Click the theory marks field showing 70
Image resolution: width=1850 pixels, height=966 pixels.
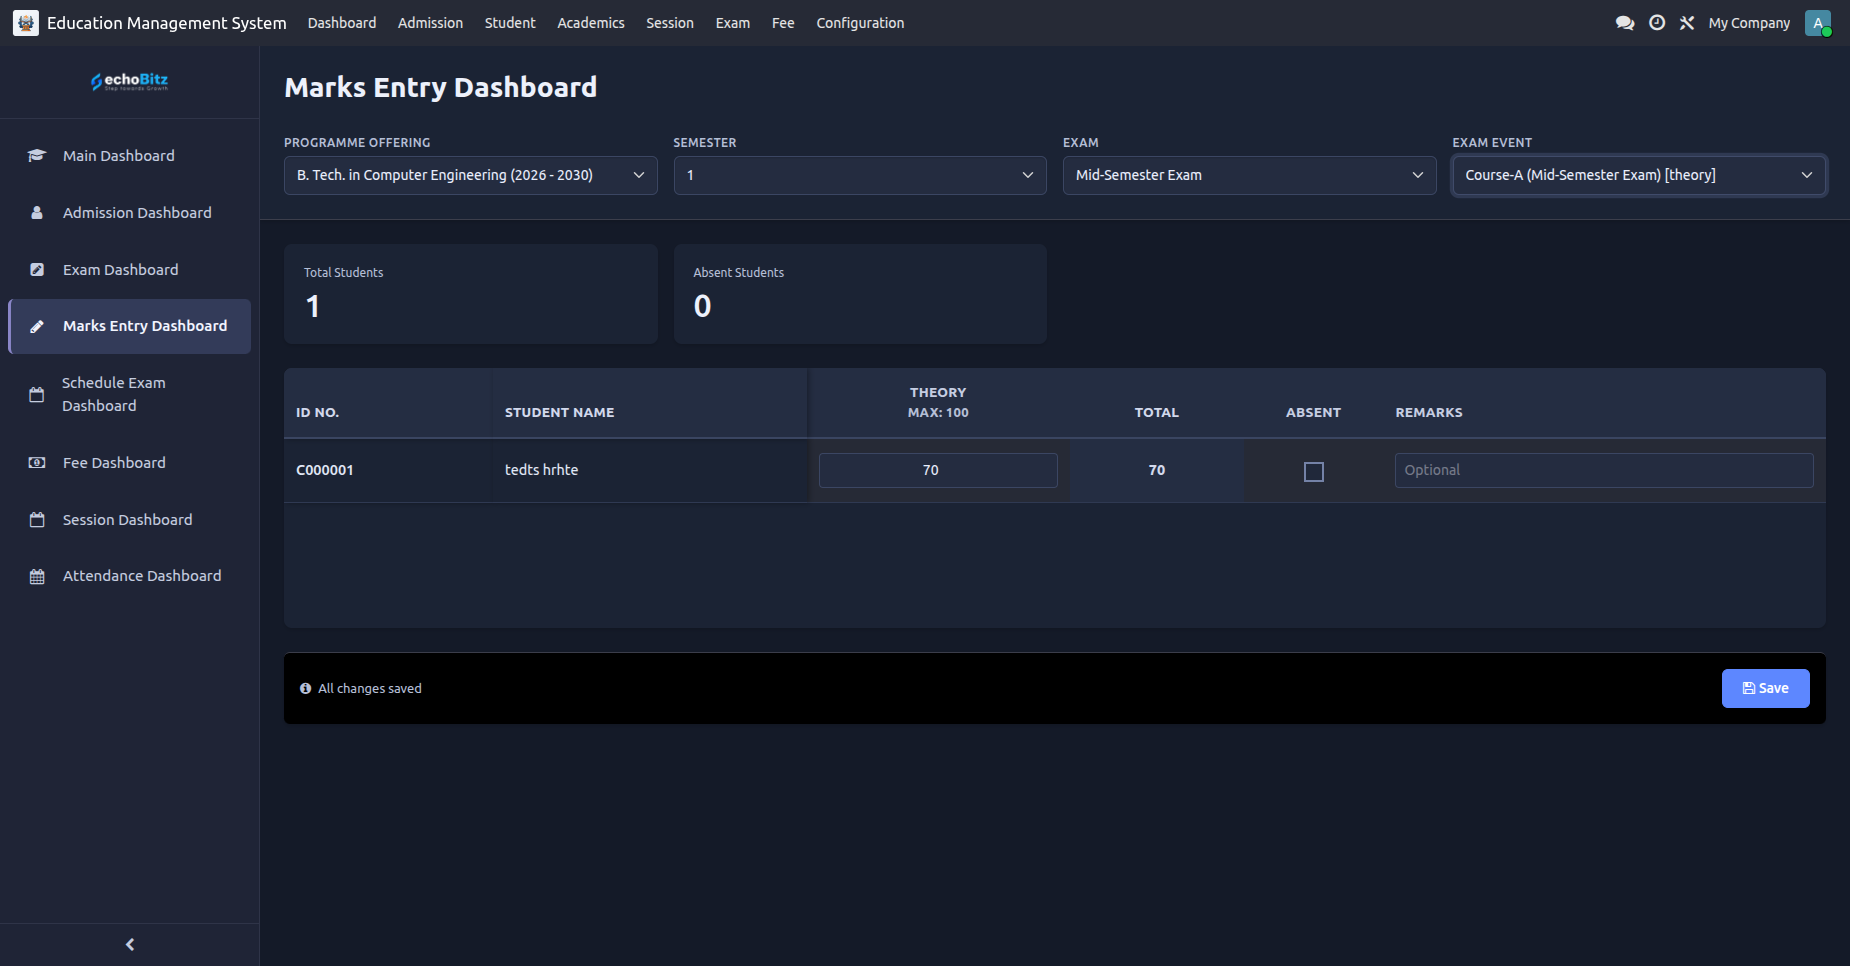(x=938, y=470)
